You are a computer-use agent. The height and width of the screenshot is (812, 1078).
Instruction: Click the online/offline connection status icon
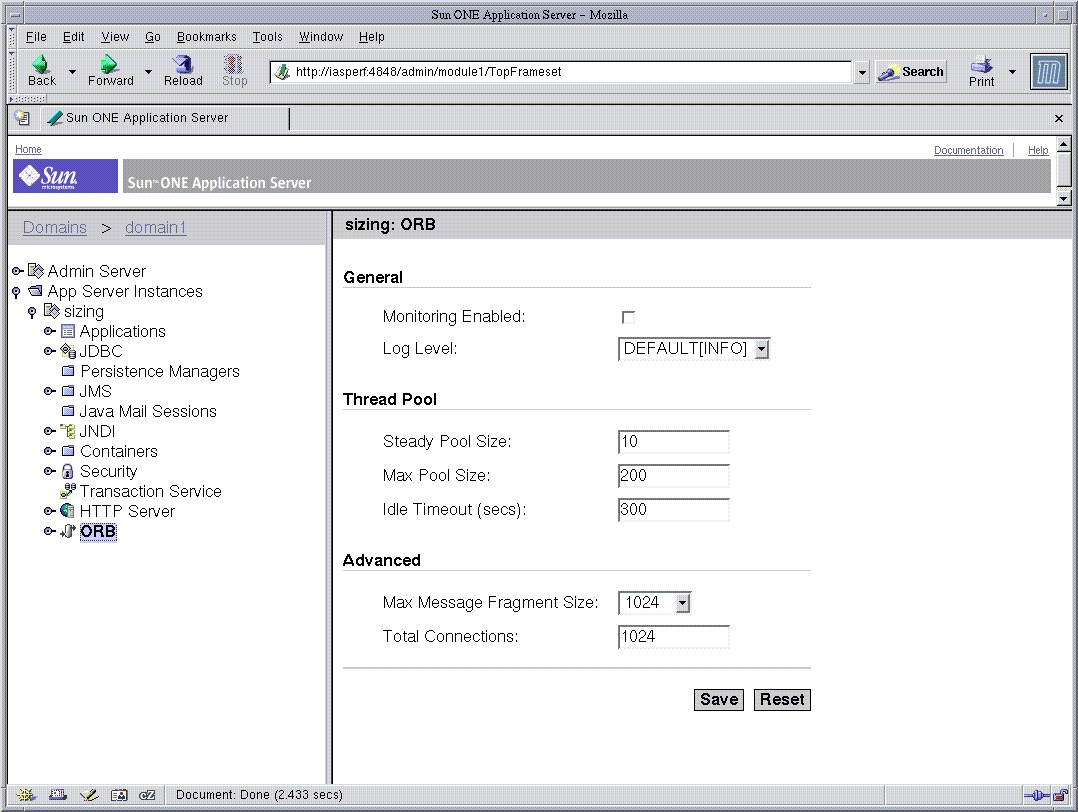1036,795
